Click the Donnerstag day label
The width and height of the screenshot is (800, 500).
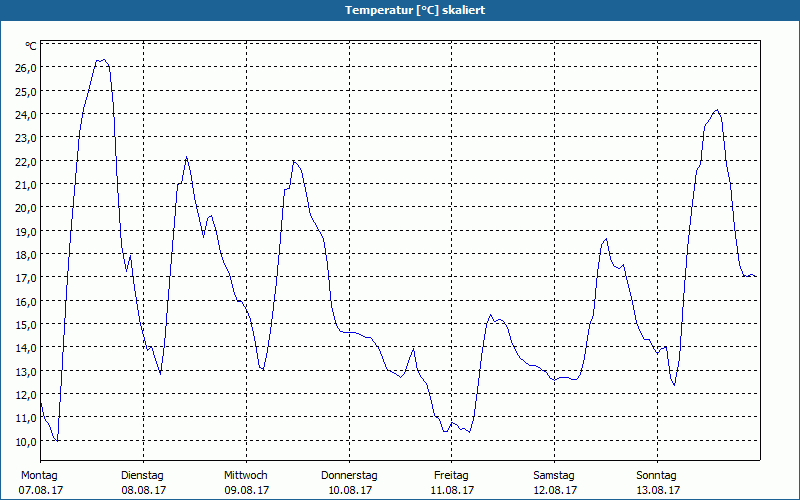coord(349,476)
